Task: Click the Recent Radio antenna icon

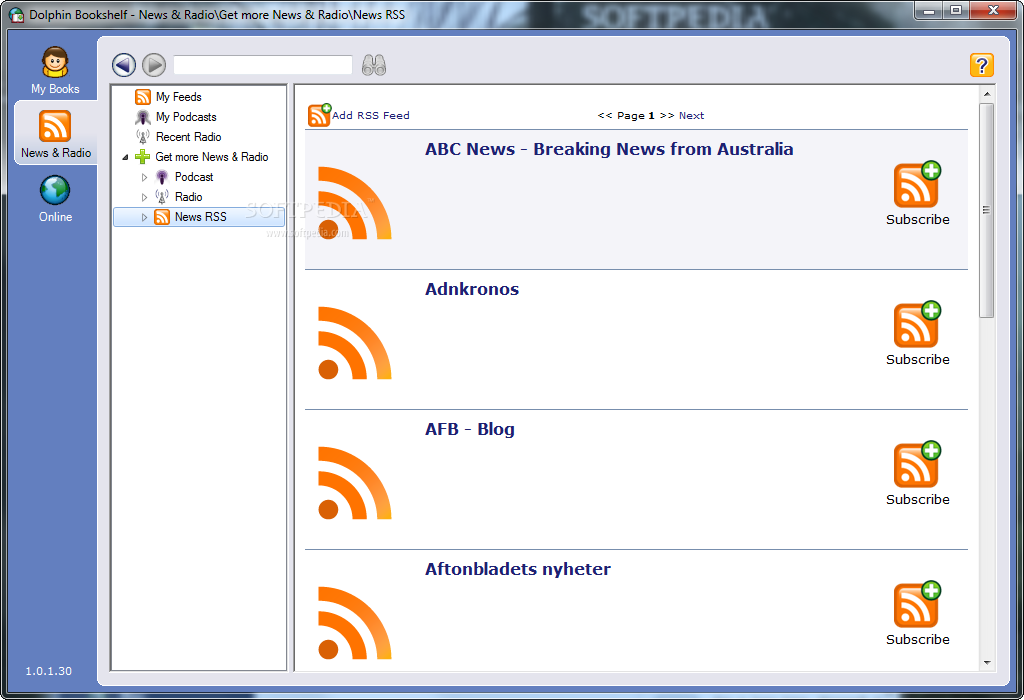Action: 143,137
